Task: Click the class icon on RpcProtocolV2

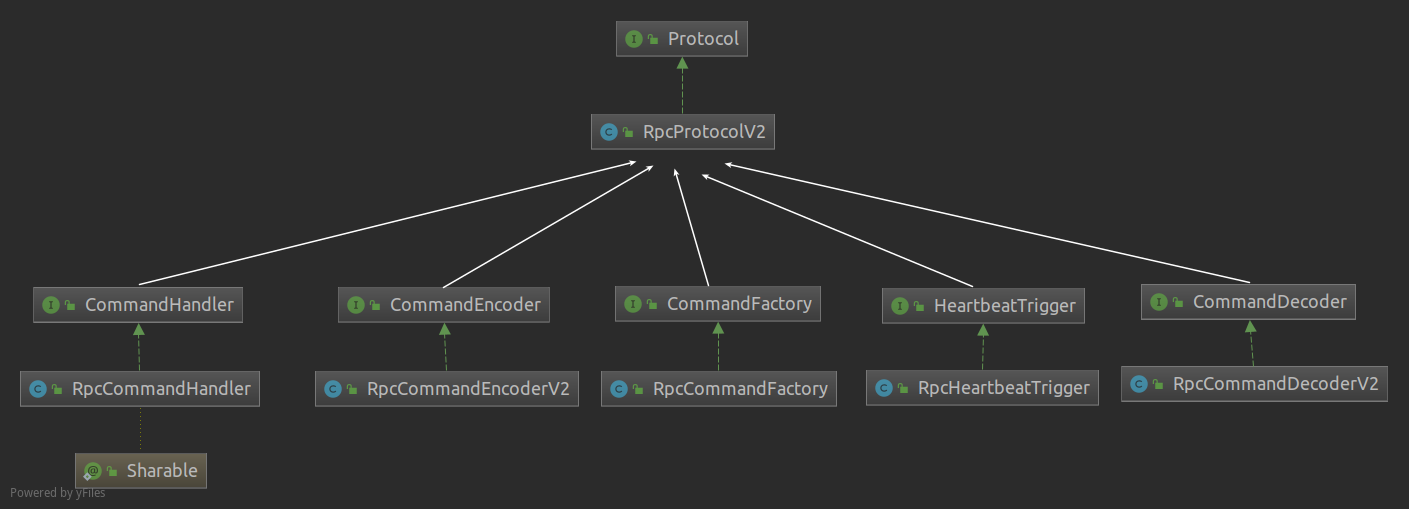Action: [609, 131]
